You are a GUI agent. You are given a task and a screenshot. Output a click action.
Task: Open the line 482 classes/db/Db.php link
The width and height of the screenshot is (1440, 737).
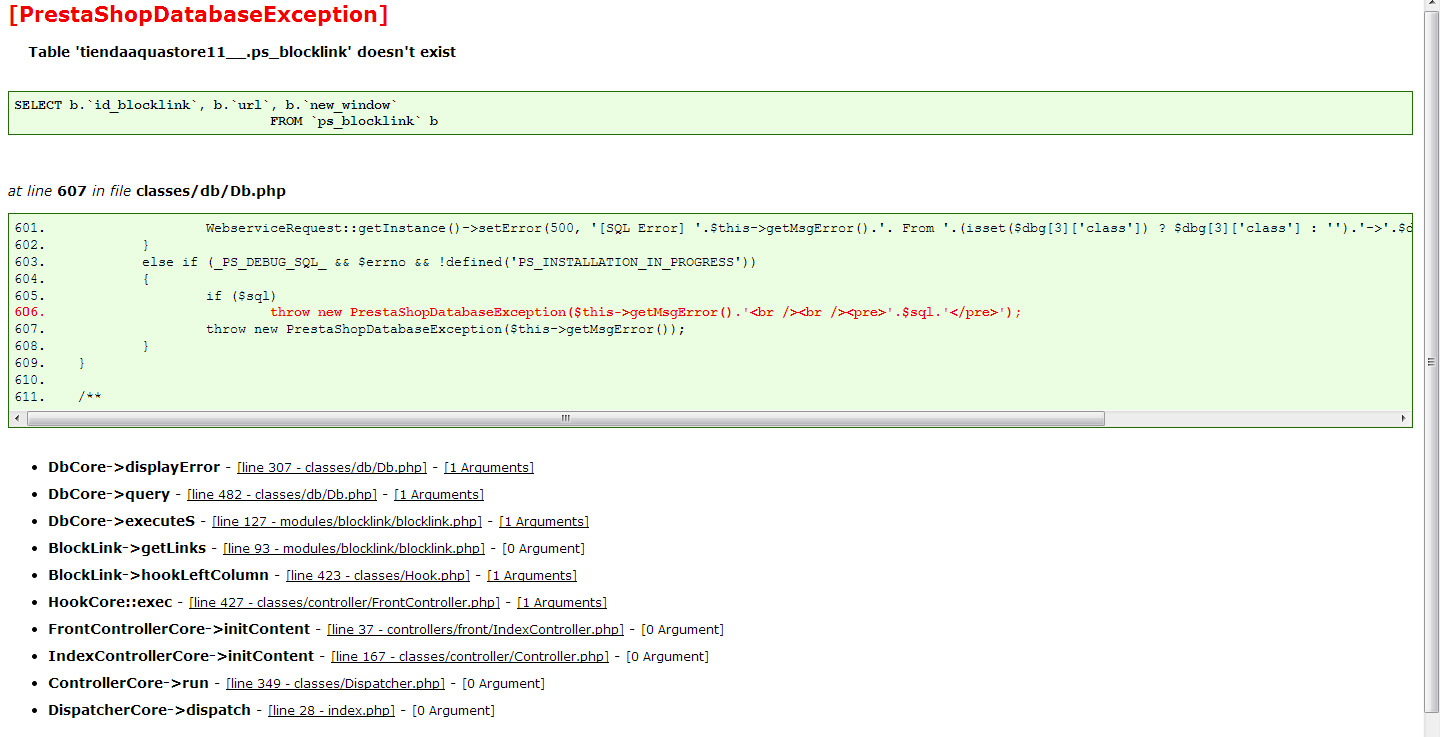point(282,495)
